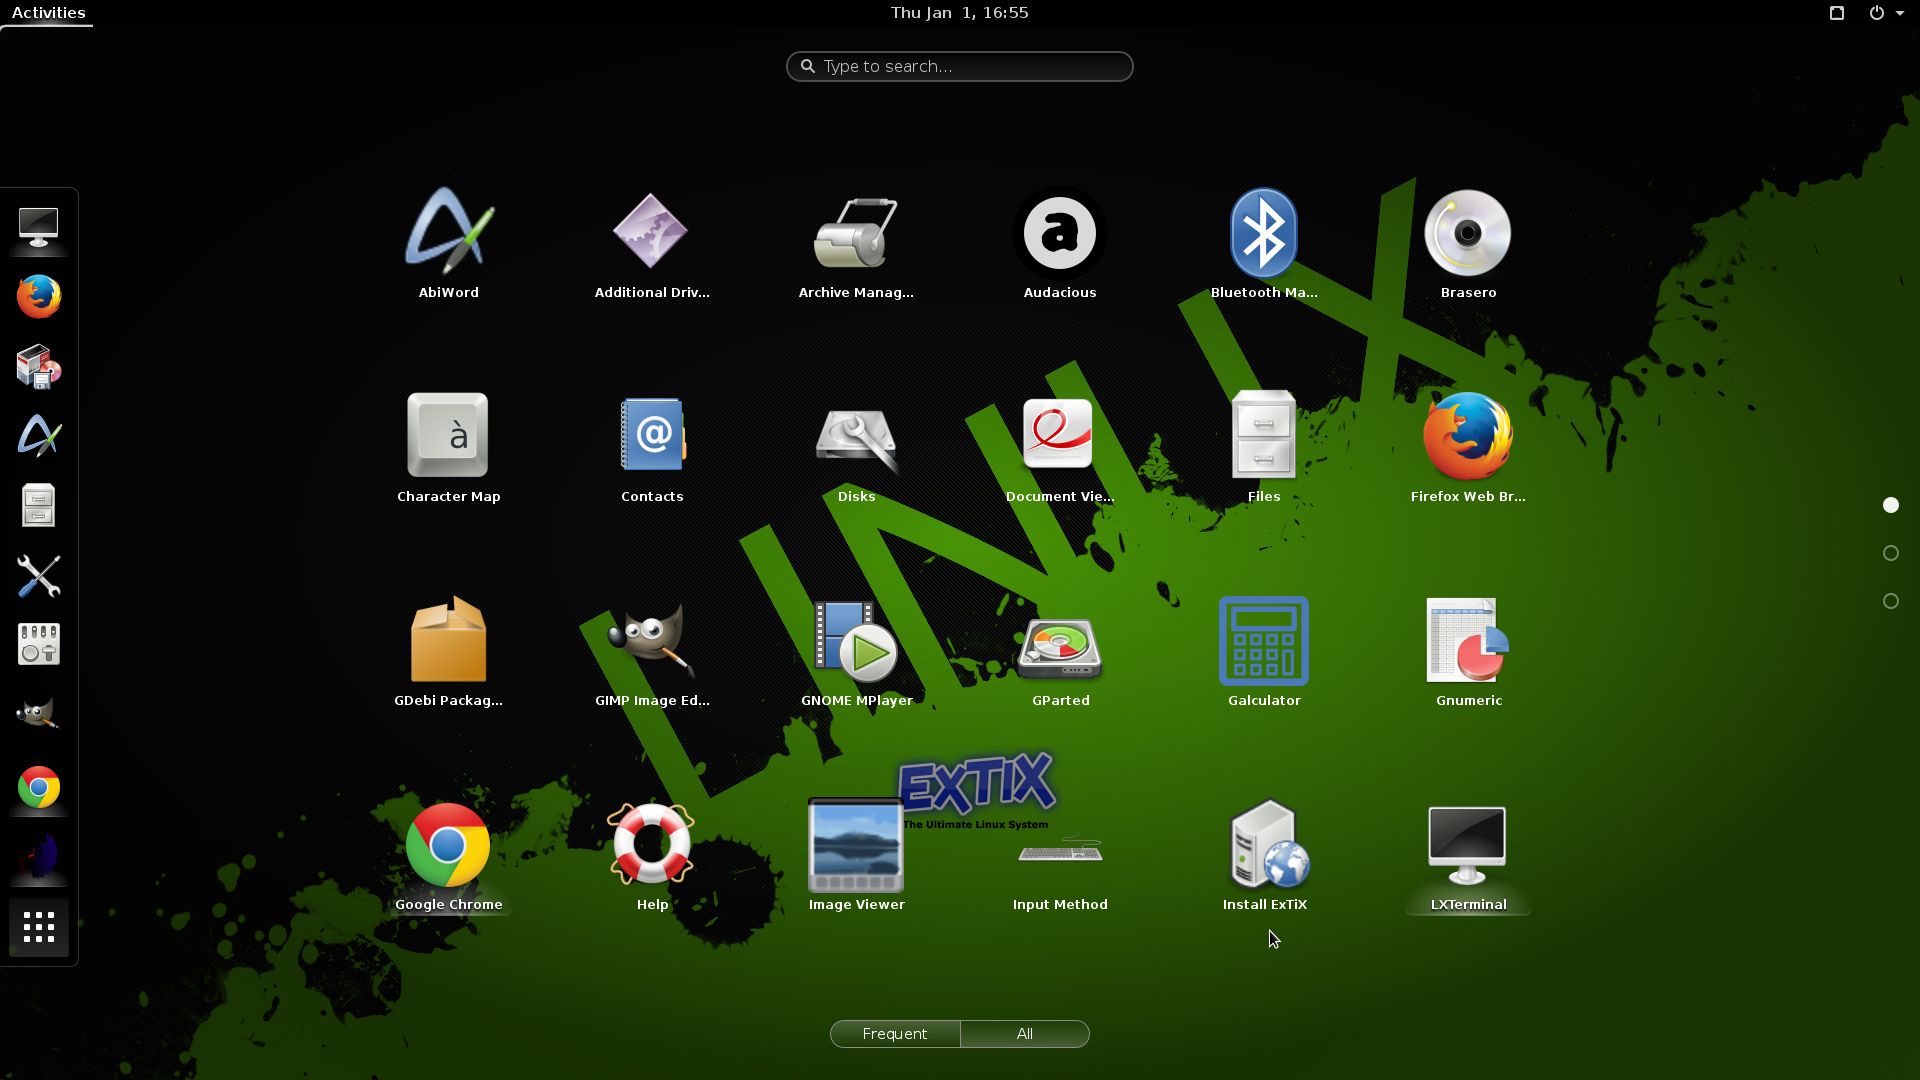This screenshot has height=1080, width=1920.
Task: Open GNOME MPlayer
Action: 856,653
